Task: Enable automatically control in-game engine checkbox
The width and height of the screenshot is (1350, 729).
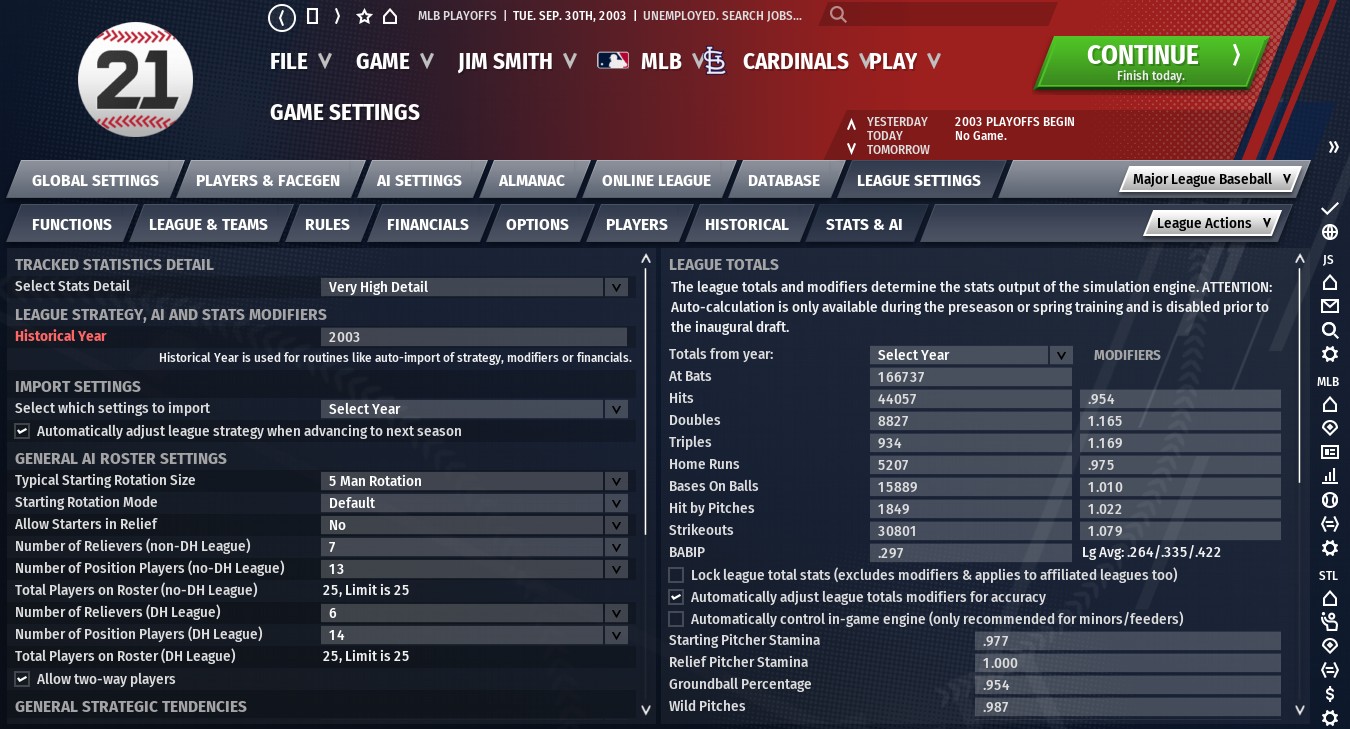Action: coord(676,619)
